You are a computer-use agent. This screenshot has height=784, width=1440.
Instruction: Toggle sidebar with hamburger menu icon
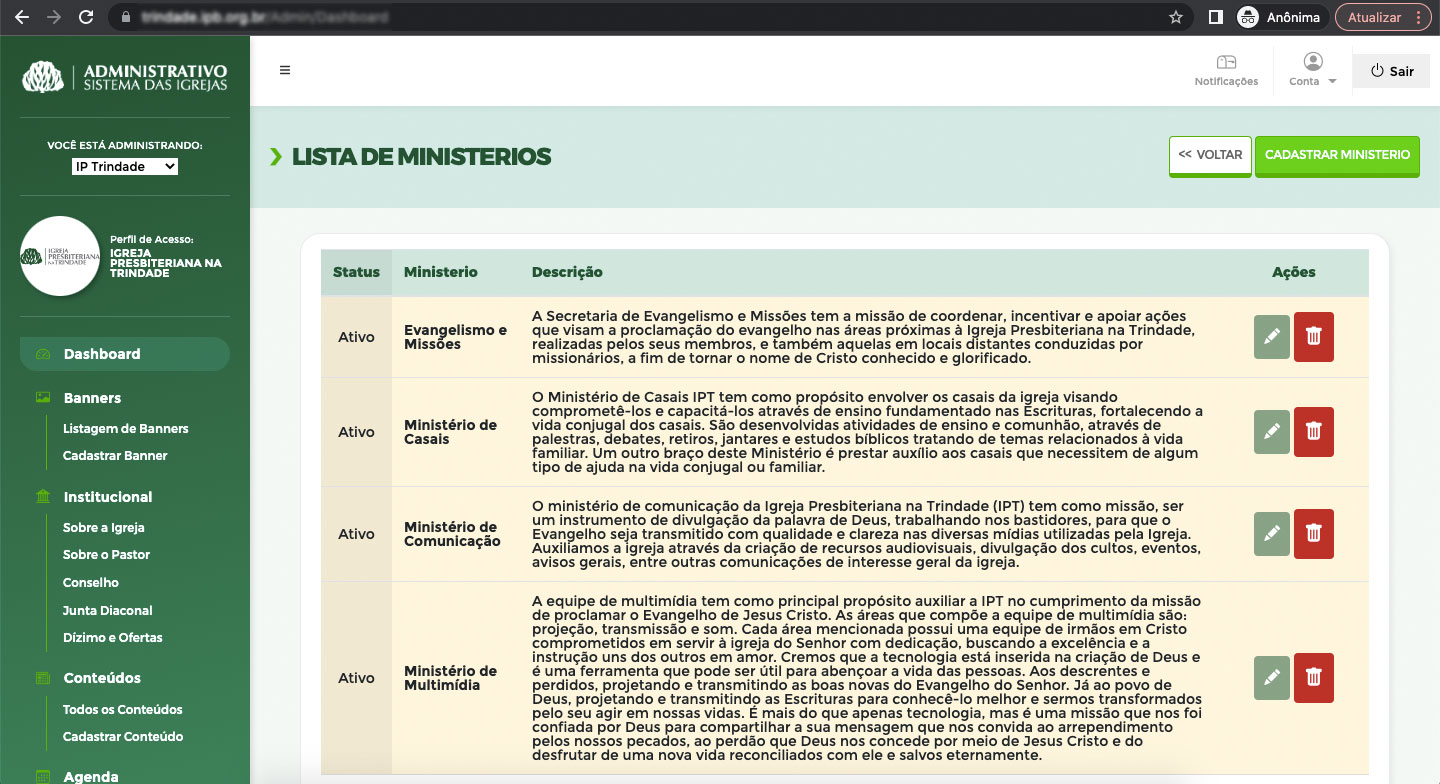click(x=285, y=70)
